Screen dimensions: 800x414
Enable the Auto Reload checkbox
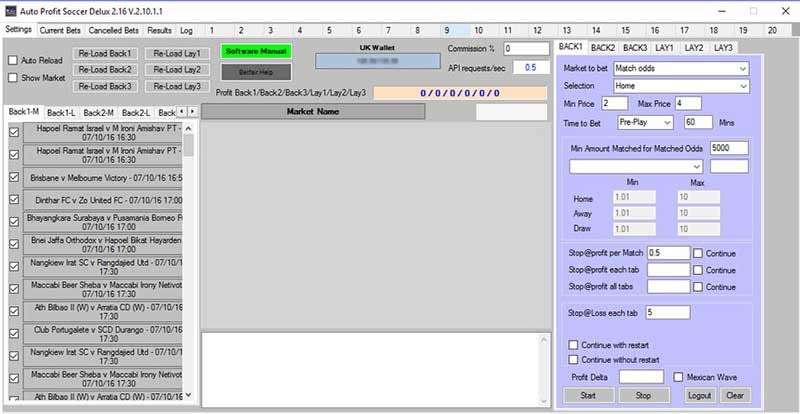13,60
